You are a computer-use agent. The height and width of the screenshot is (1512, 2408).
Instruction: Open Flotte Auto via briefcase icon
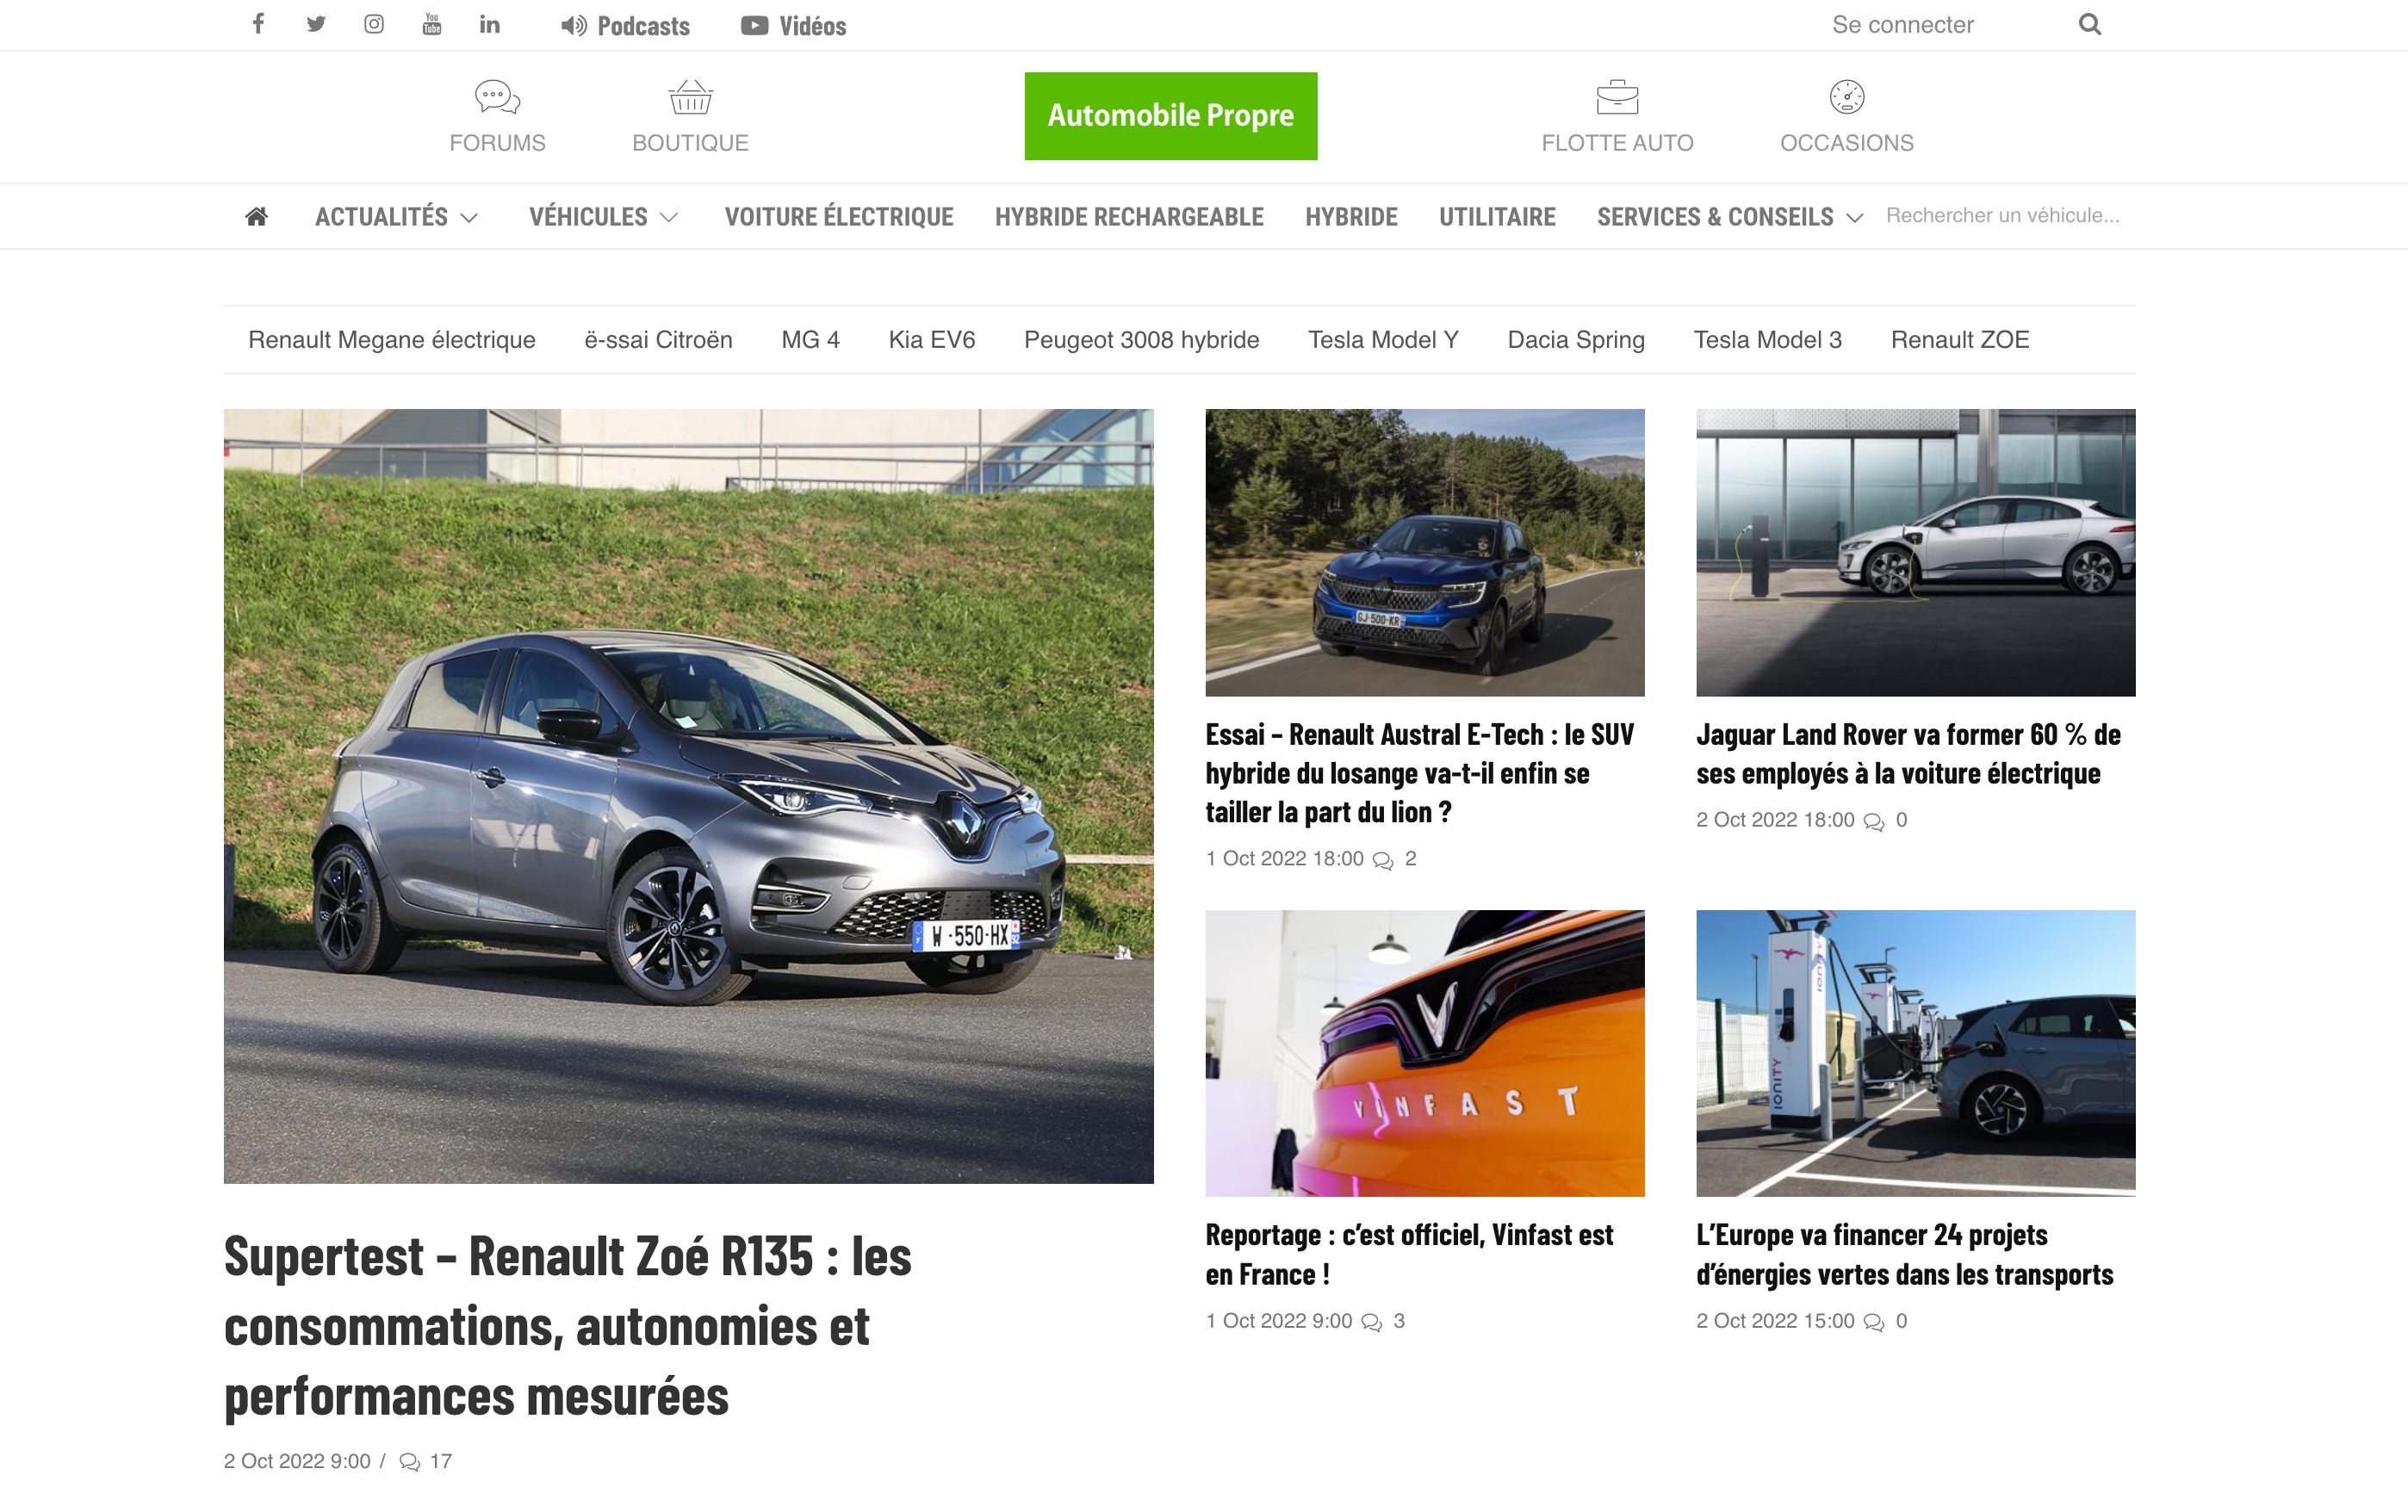coord(1617,97)
